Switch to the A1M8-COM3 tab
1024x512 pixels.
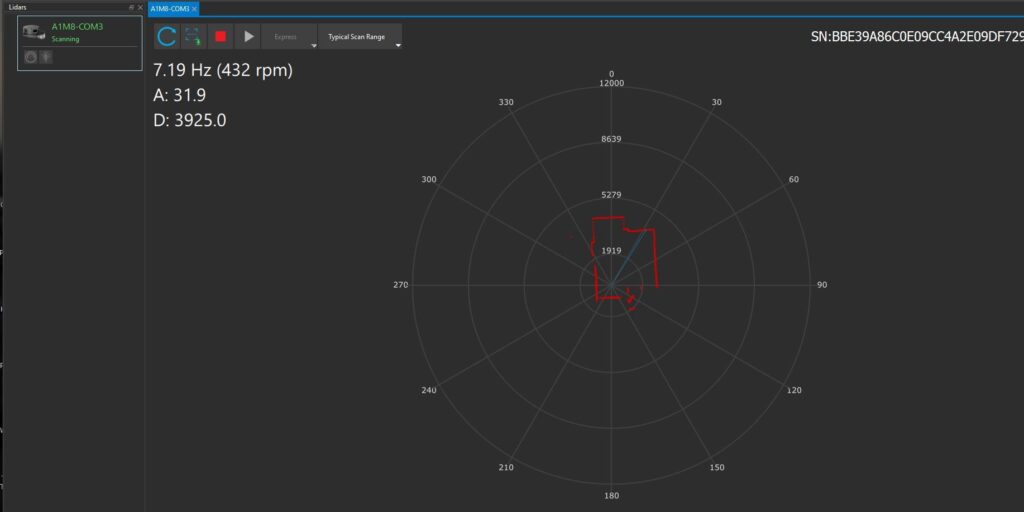pos(168,8)
